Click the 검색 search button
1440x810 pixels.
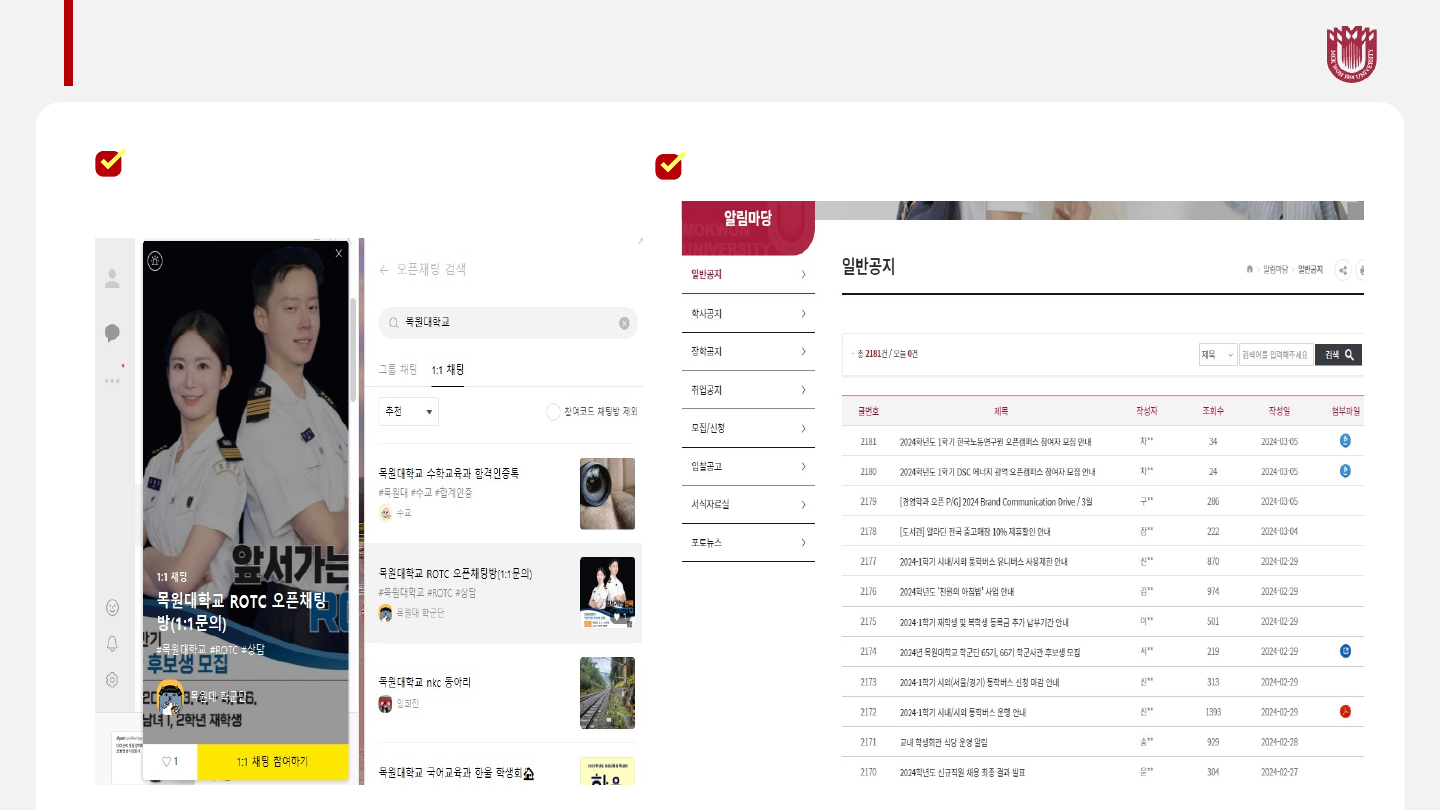point(1338,355)
